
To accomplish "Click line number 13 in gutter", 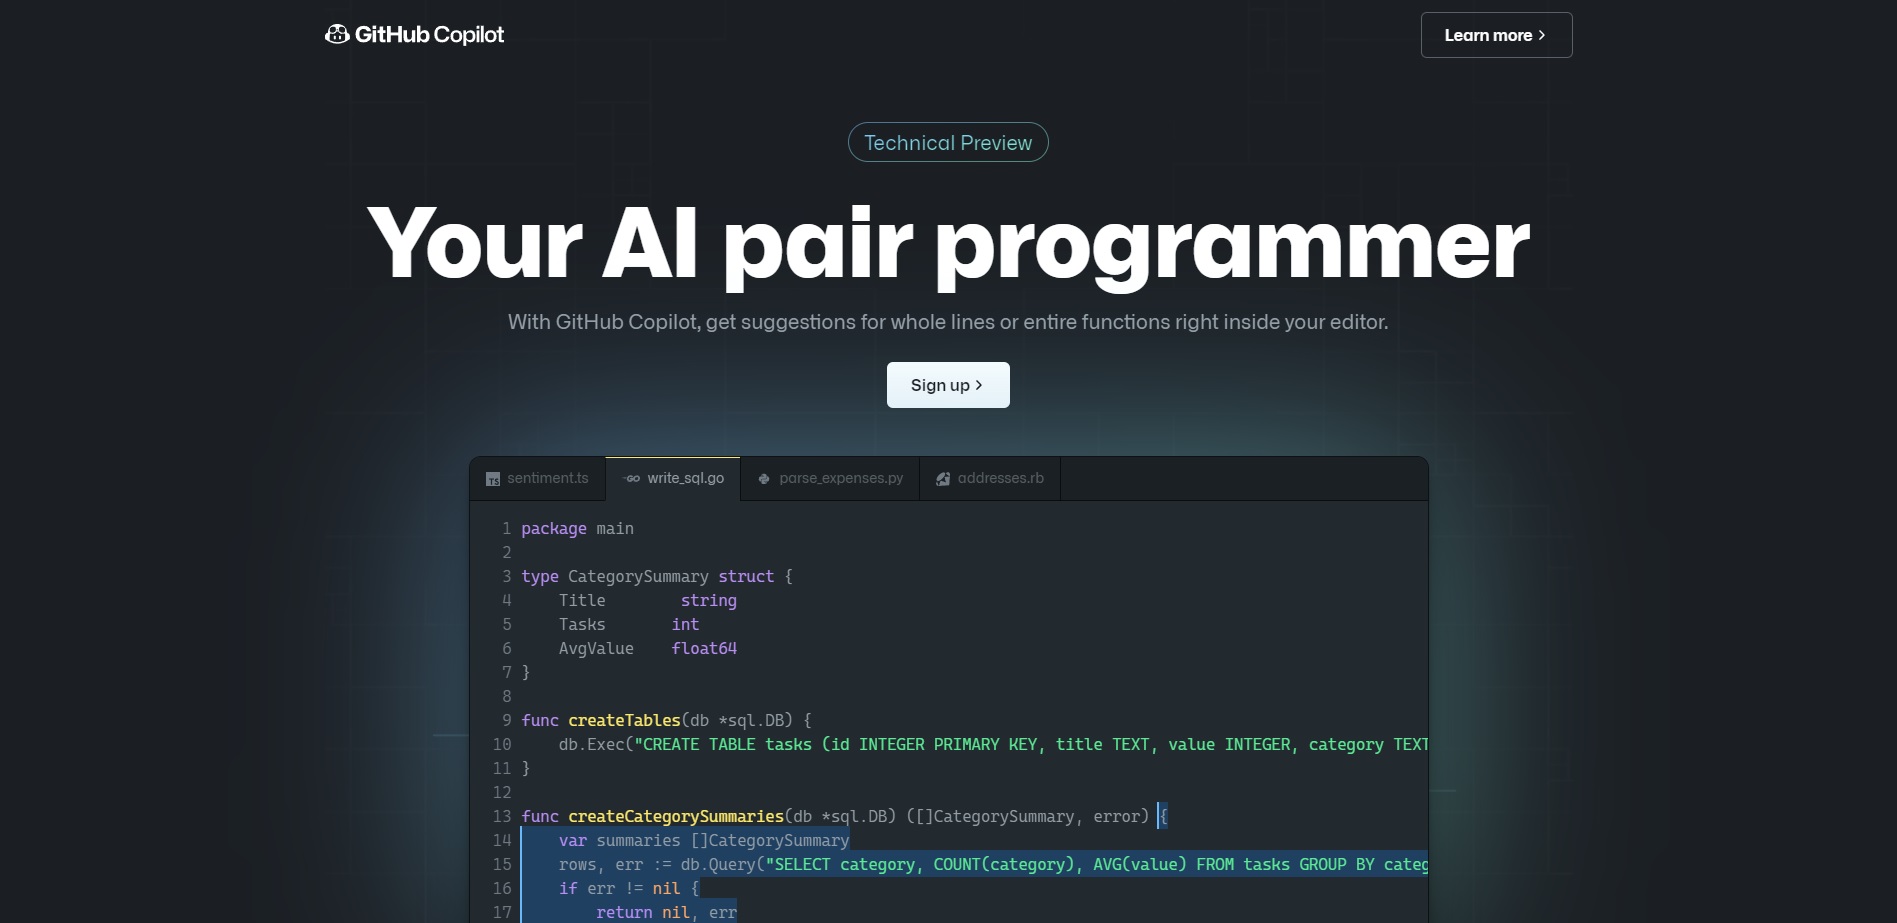I will click(502, 817).
